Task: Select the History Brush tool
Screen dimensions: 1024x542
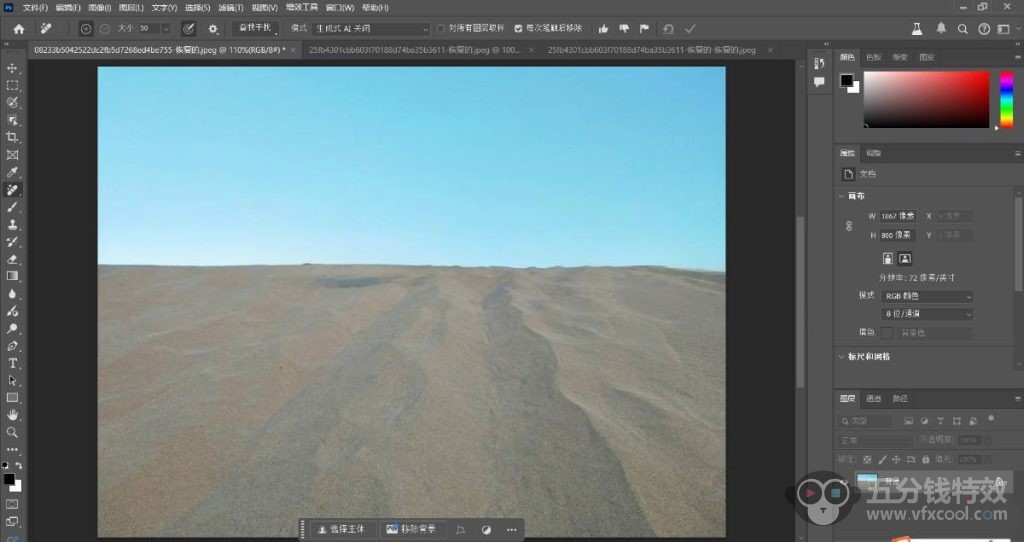Action: tap(12, 242)
